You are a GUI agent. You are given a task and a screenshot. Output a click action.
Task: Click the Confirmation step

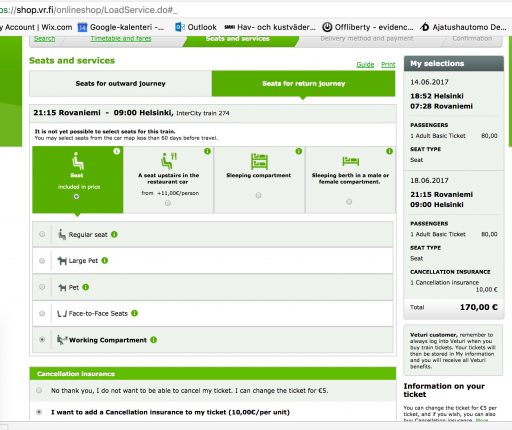click(x=472, y=39)
